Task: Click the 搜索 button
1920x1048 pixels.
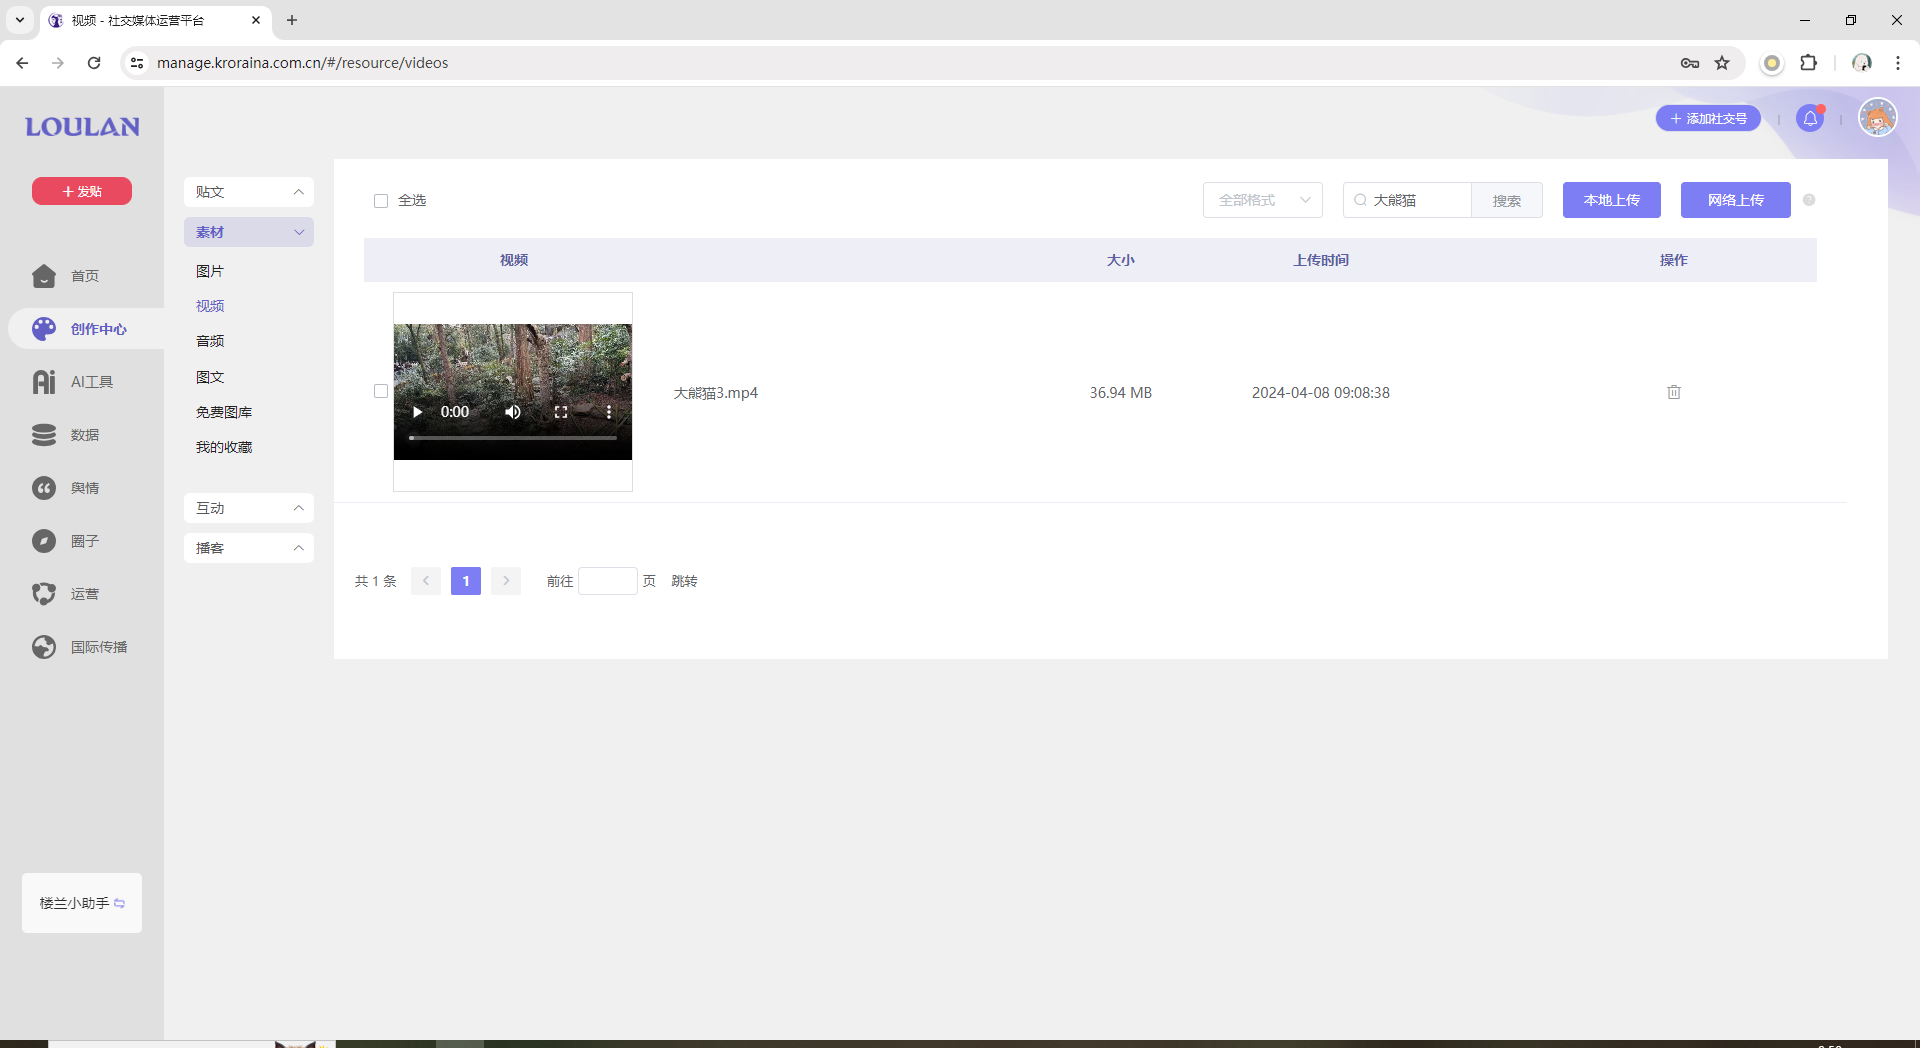Action: 1506,200
